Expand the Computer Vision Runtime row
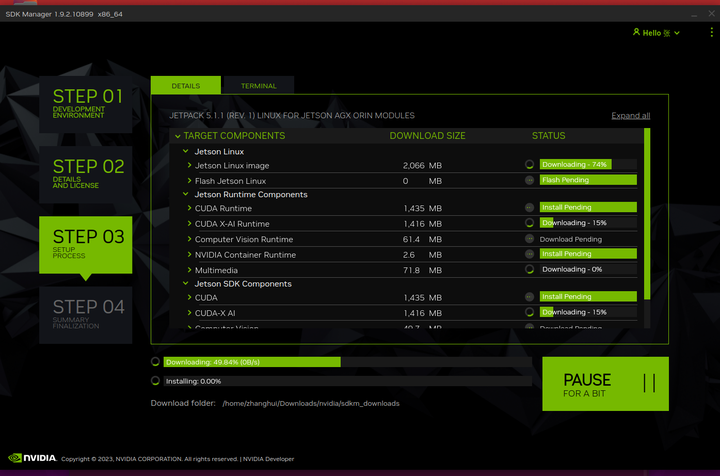 pos(189,239)
